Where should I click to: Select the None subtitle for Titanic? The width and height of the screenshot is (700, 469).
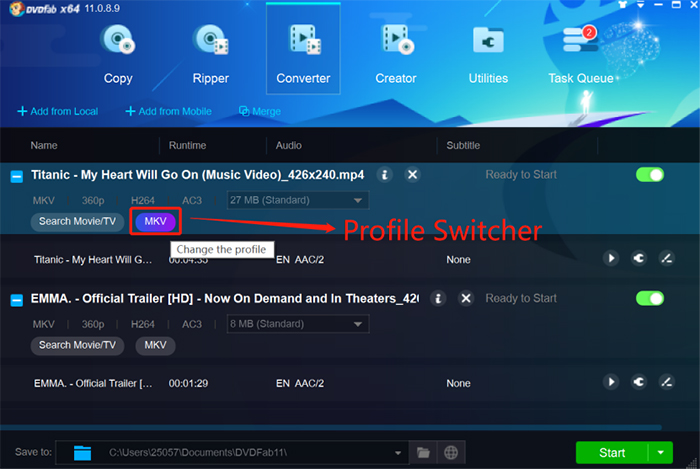coord(458,260)
